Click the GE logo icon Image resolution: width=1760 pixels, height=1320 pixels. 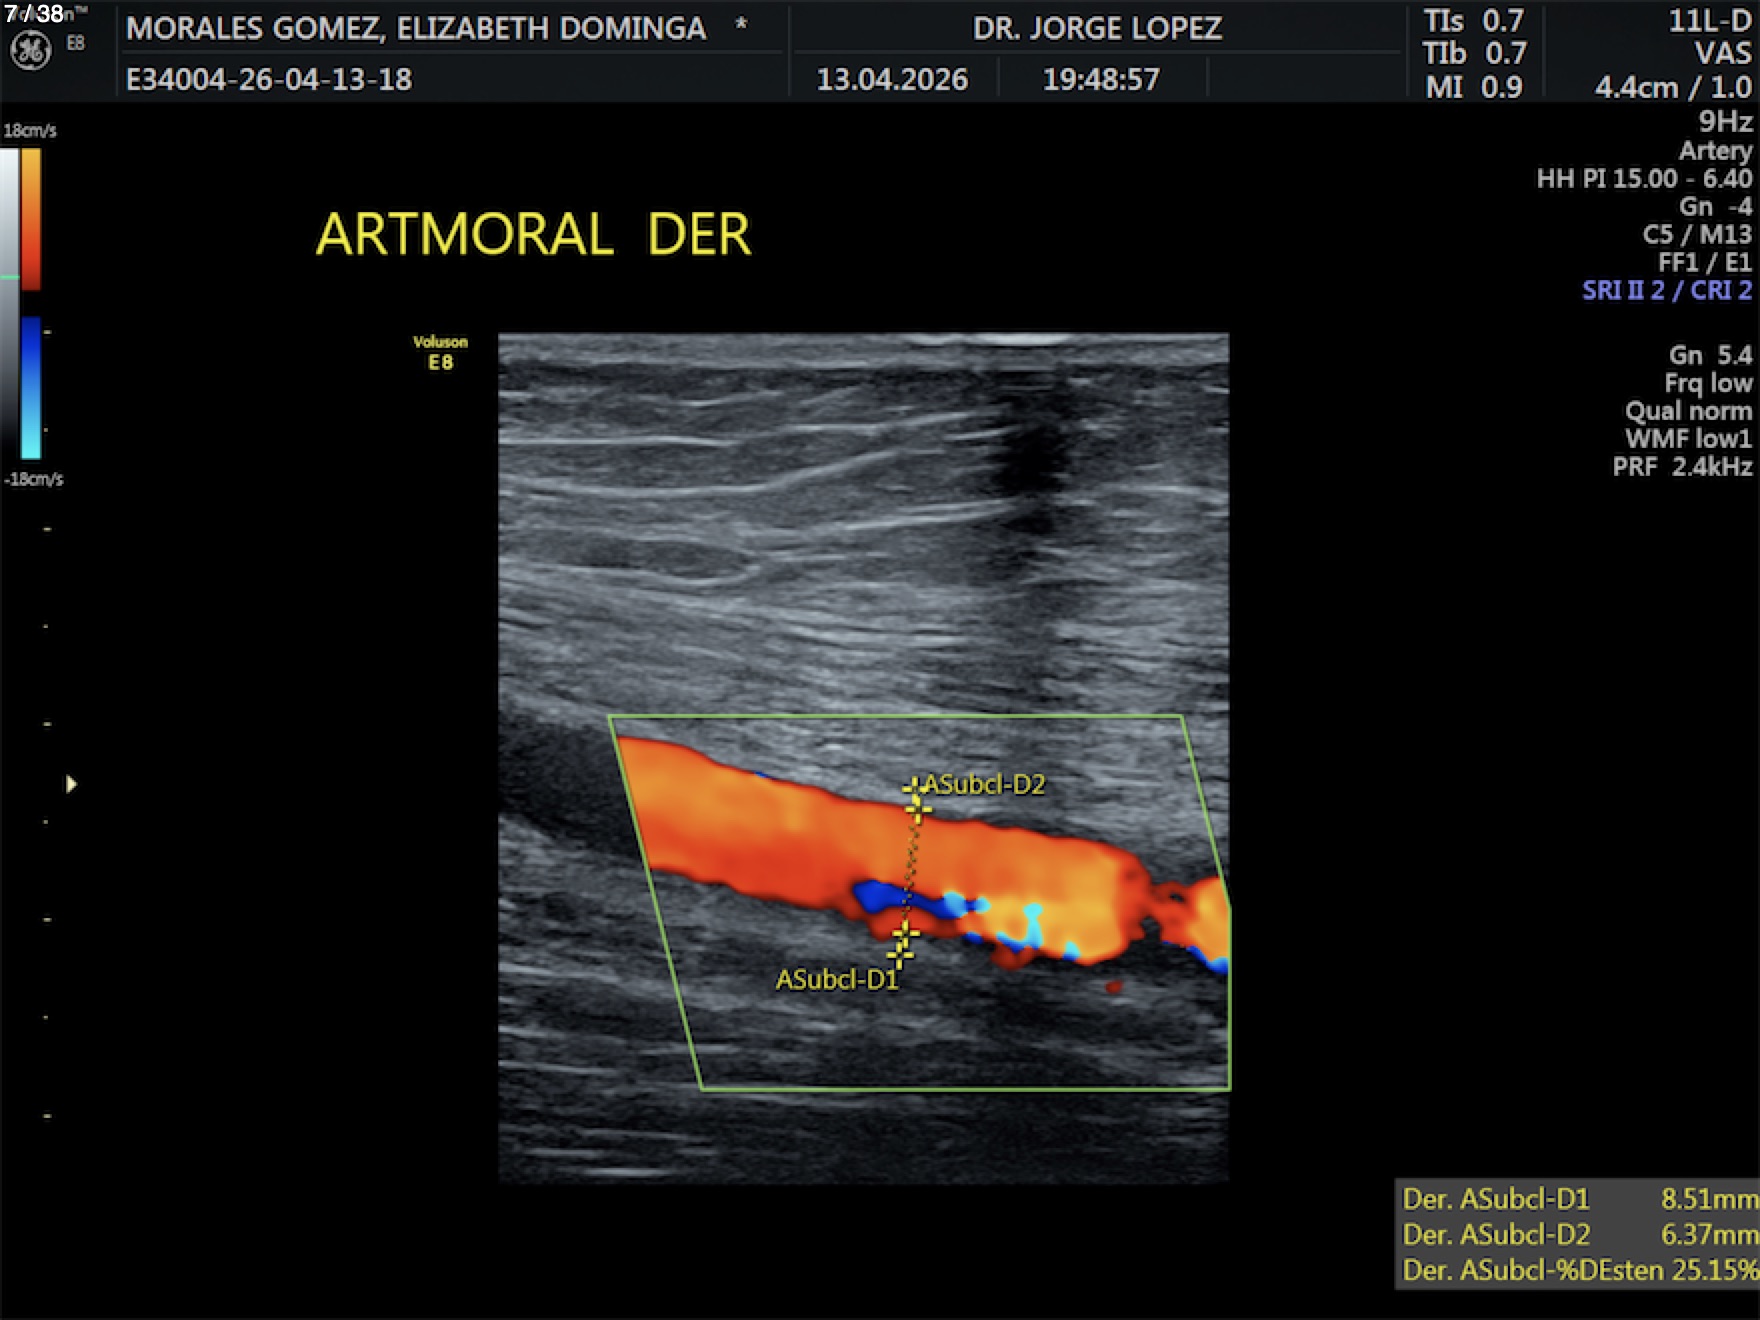point(30,50)
